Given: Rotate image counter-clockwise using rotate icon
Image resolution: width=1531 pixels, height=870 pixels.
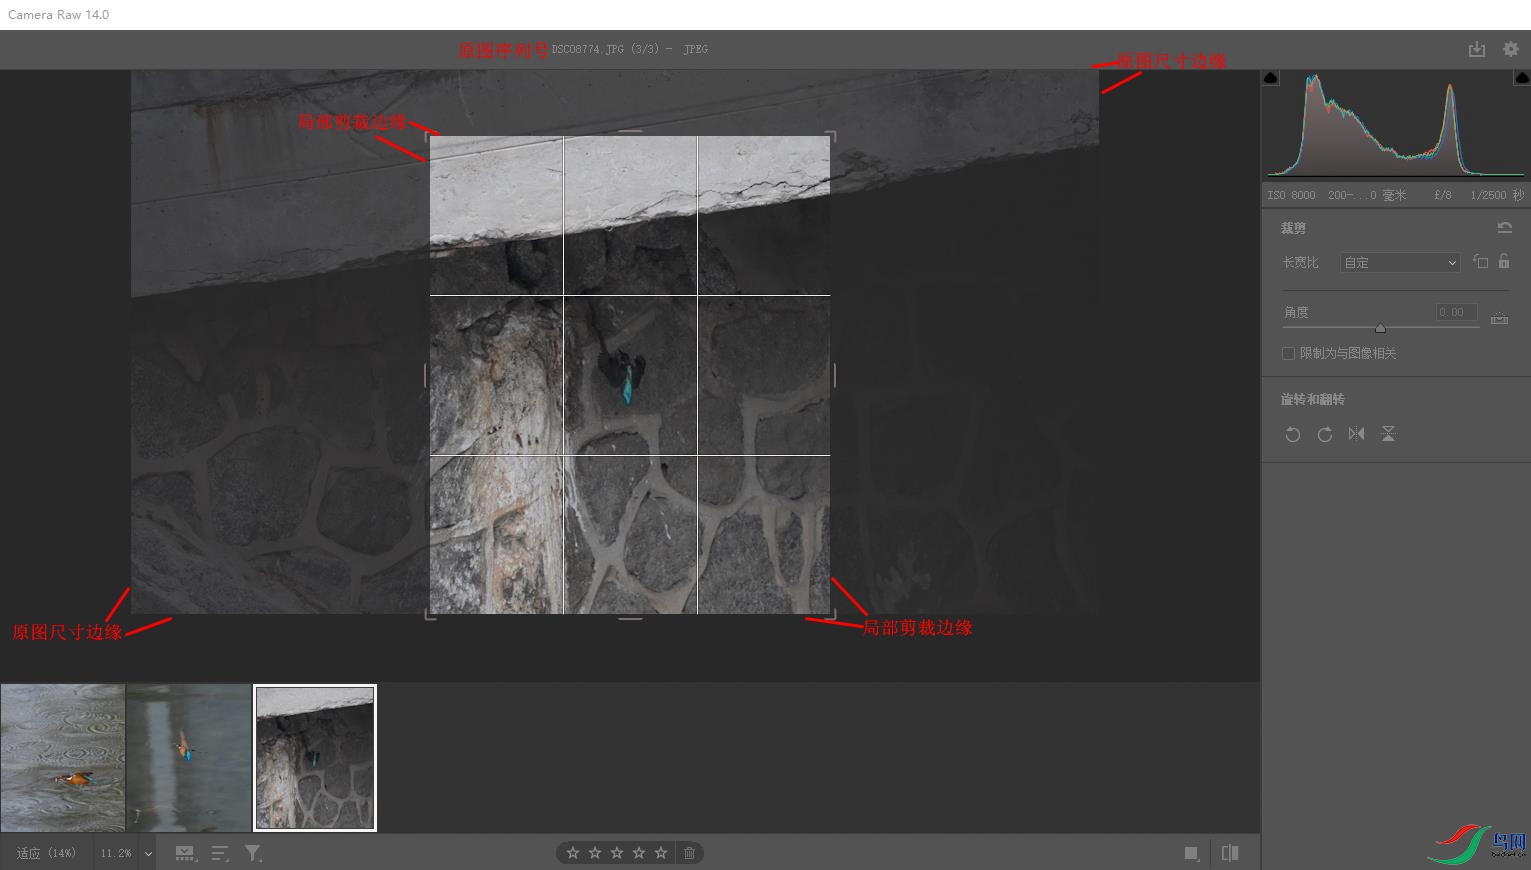Looking at the screenshot, I should pos(1293,434).
